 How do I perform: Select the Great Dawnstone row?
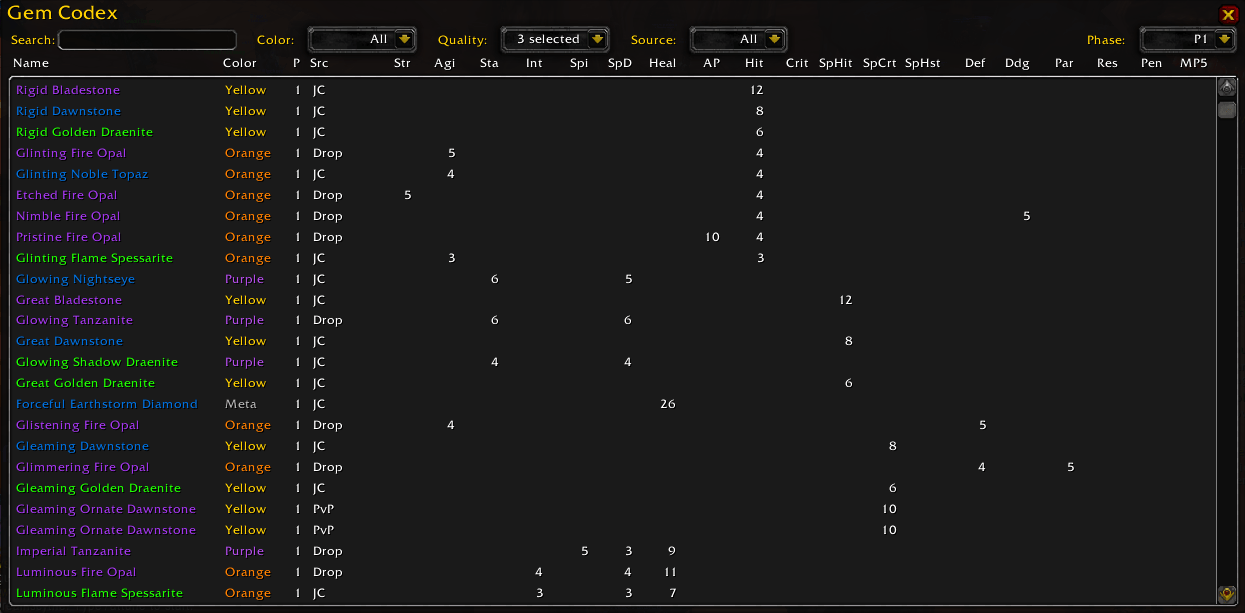click(x=612, y=341)
